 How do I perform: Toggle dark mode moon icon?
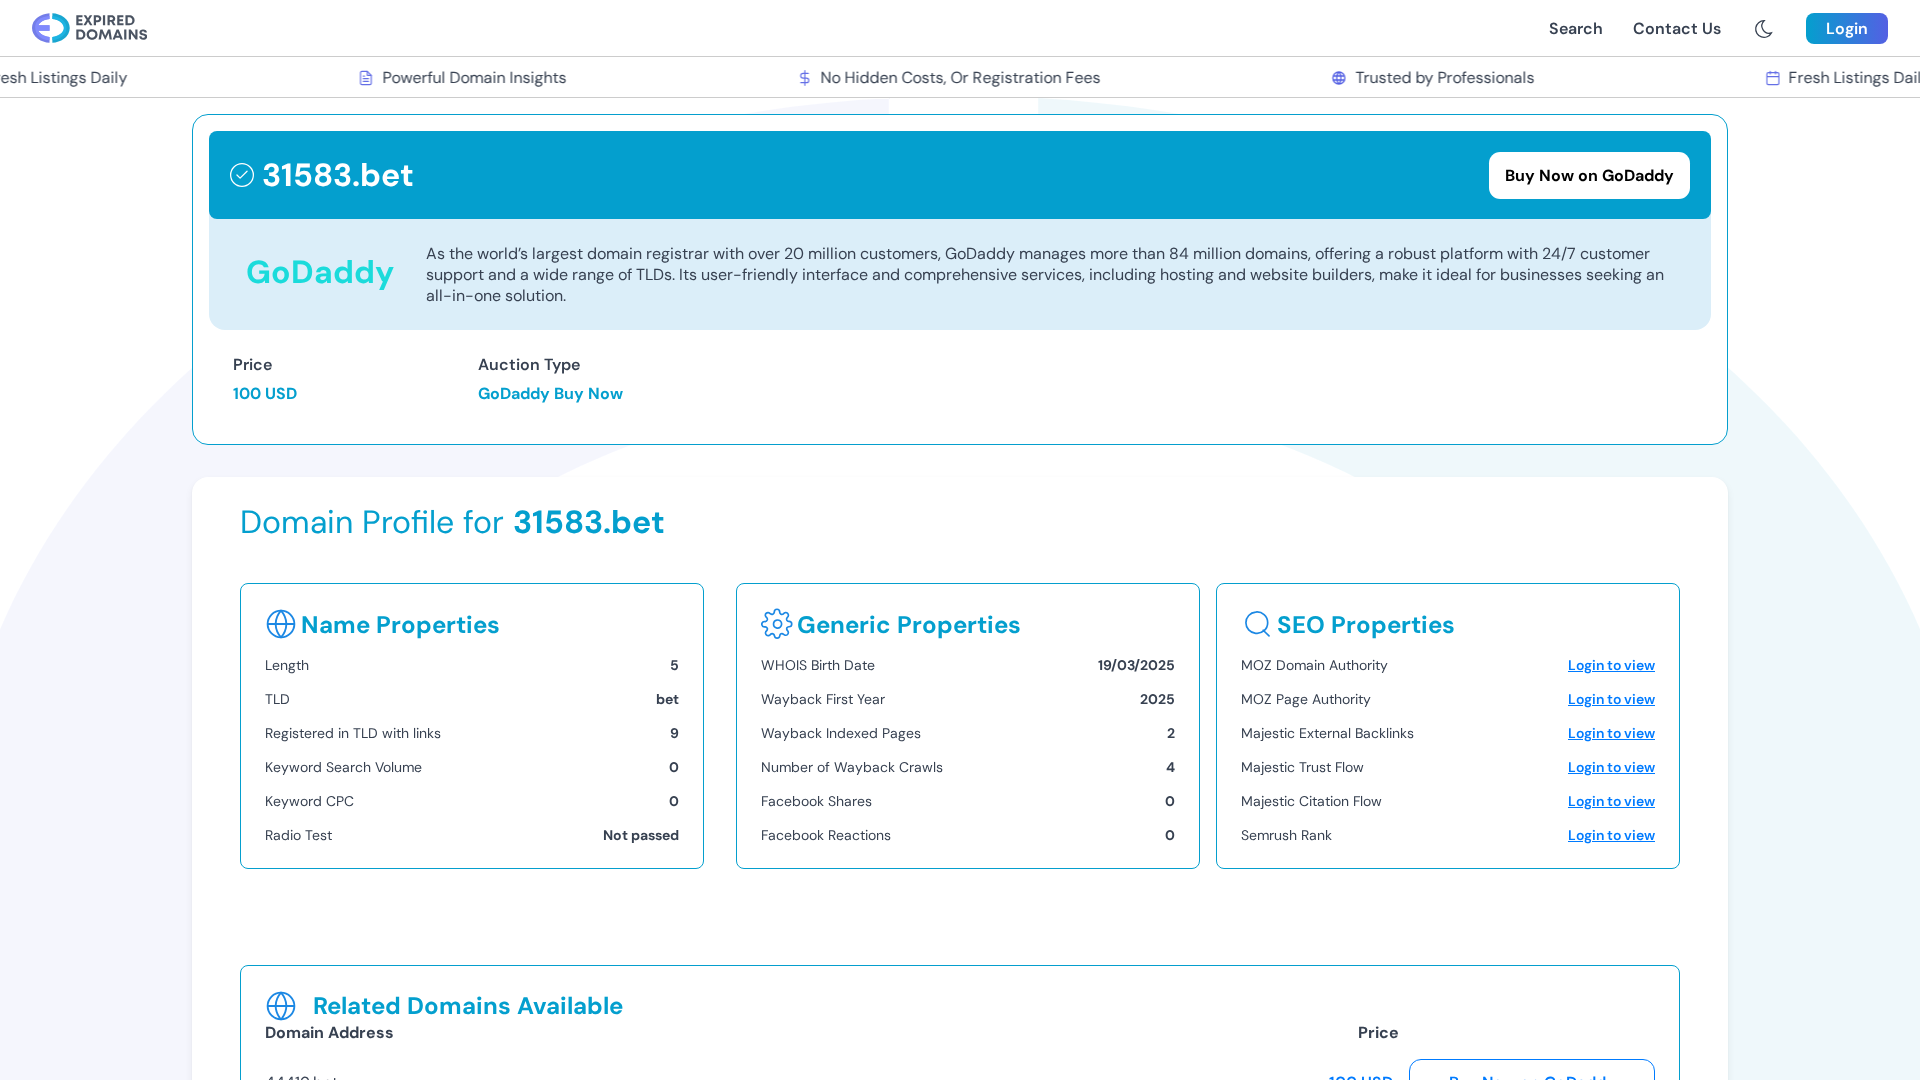pos(1763,29)
